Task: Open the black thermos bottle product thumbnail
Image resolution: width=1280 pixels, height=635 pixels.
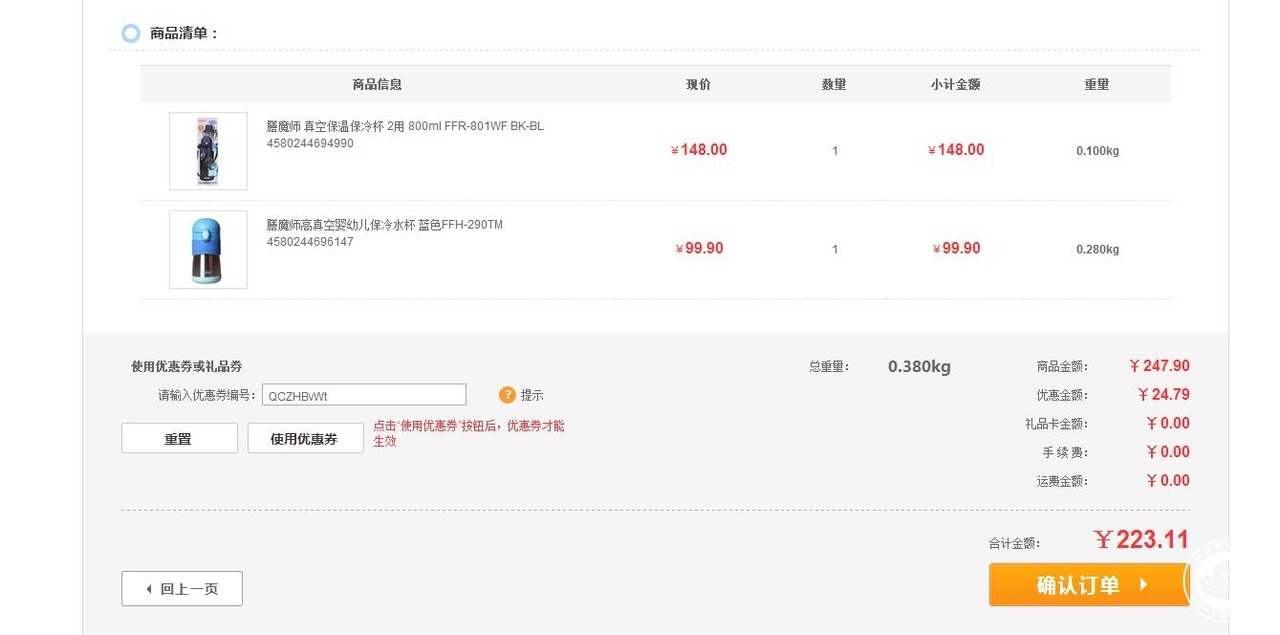Action: (208, 151)
